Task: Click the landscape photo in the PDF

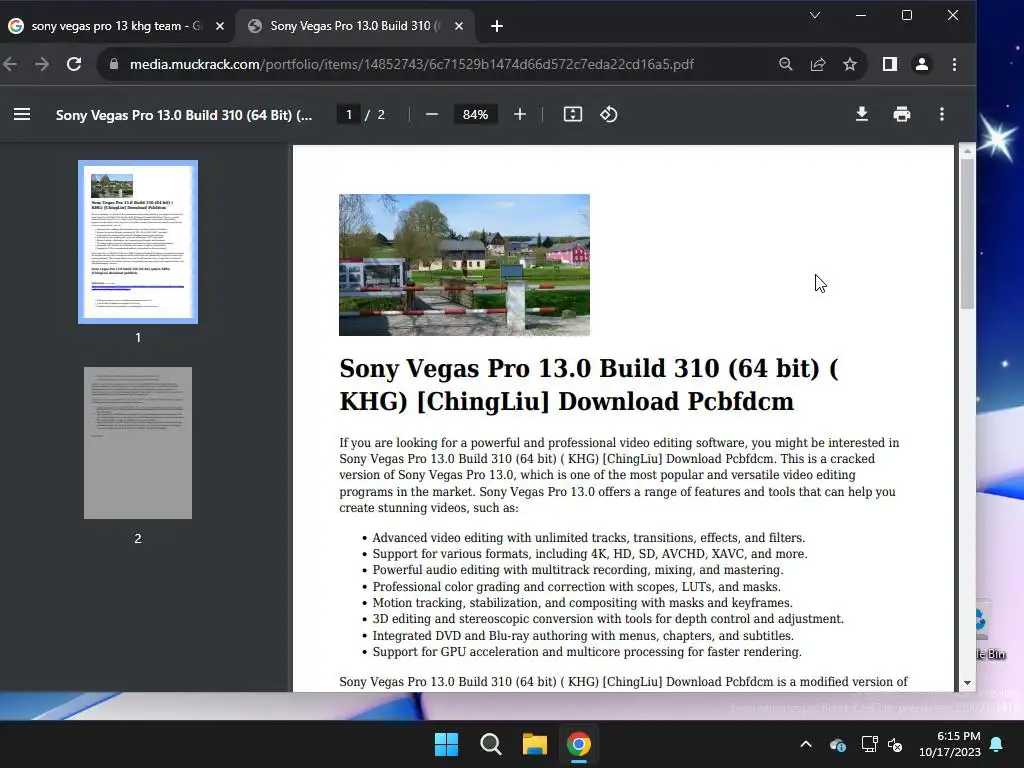Action: click(x=464, y=265)
